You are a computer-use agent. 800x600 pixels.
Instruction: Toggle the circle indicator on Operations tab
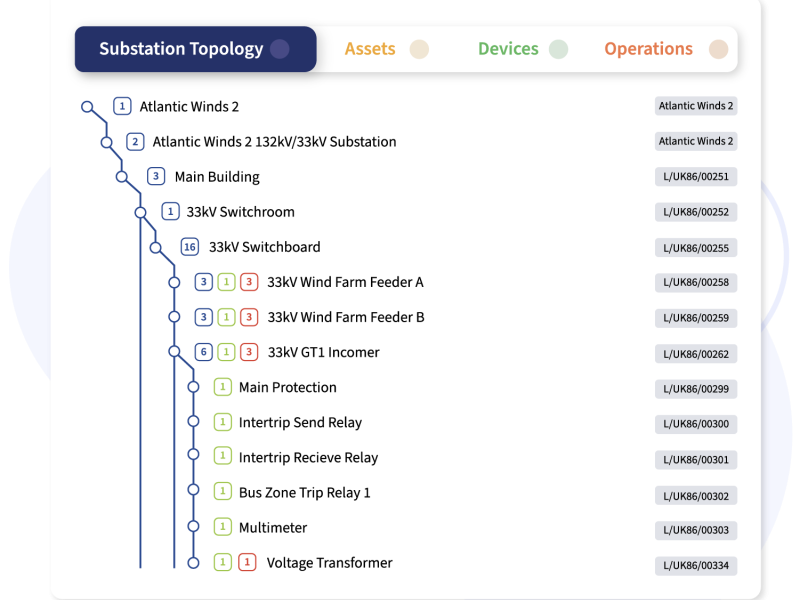717,49
